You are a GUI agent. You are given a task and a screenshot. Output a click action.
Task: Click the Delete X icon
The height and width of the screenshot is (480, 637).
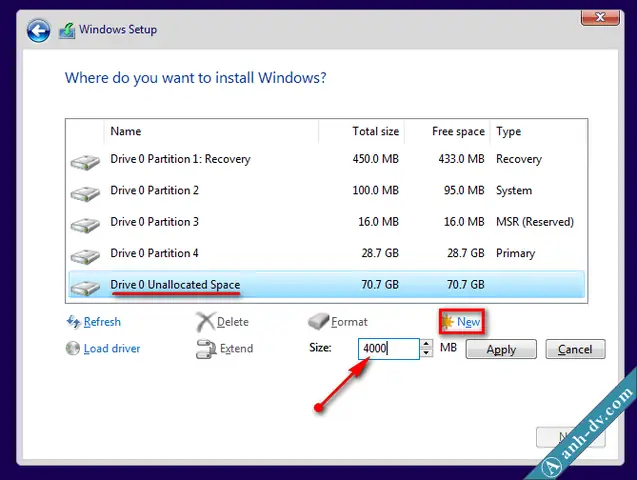[x=205, y=322]
